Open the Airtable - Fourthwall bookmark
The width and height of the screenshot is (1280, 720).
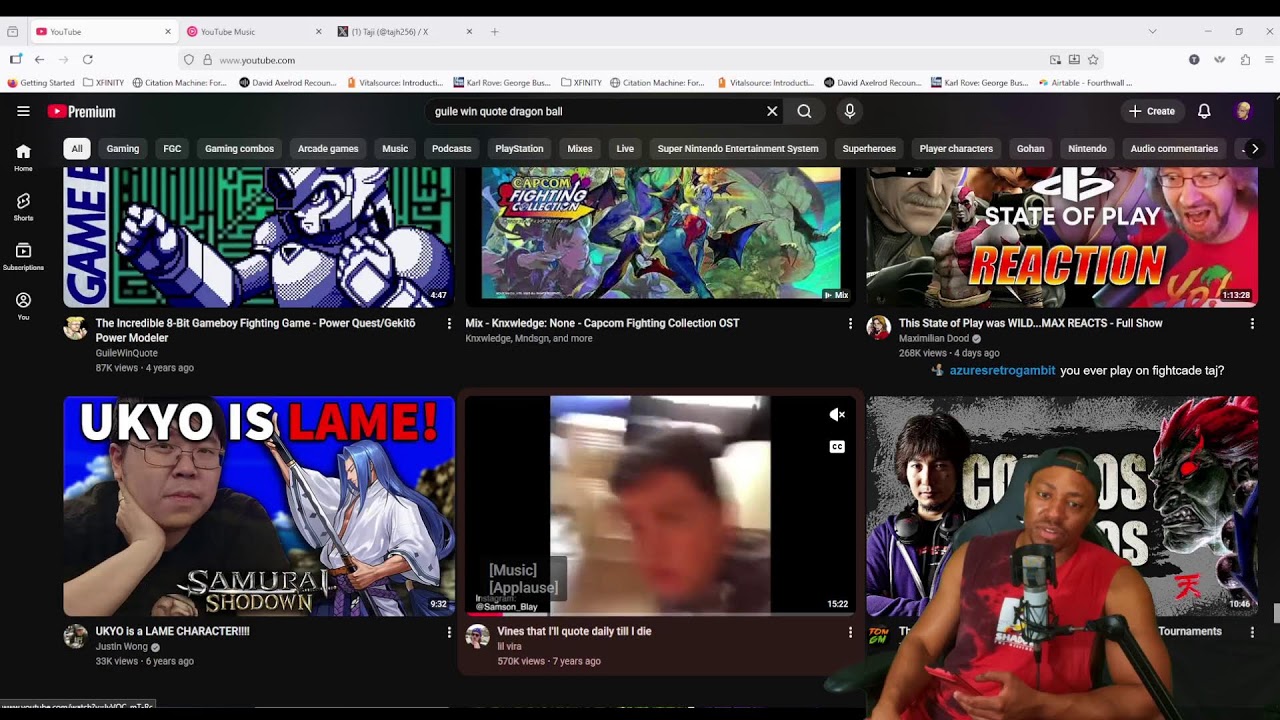[x=1086, y=83]
